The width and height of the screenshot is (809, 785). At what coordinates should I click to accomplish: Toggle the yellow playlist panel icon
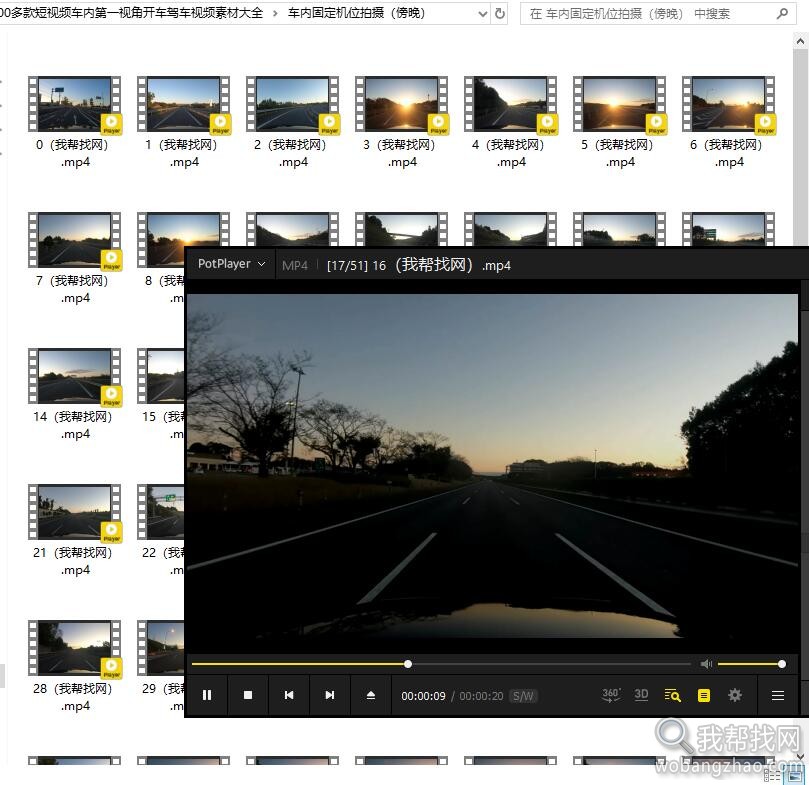tap(704, 695)
